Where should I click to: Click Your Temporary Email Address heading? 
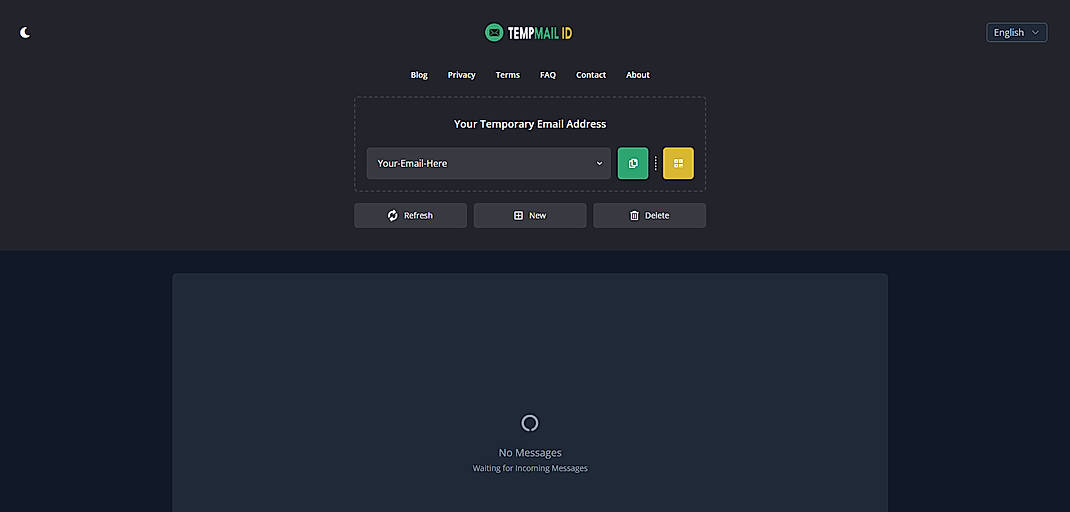pos(530,124)
